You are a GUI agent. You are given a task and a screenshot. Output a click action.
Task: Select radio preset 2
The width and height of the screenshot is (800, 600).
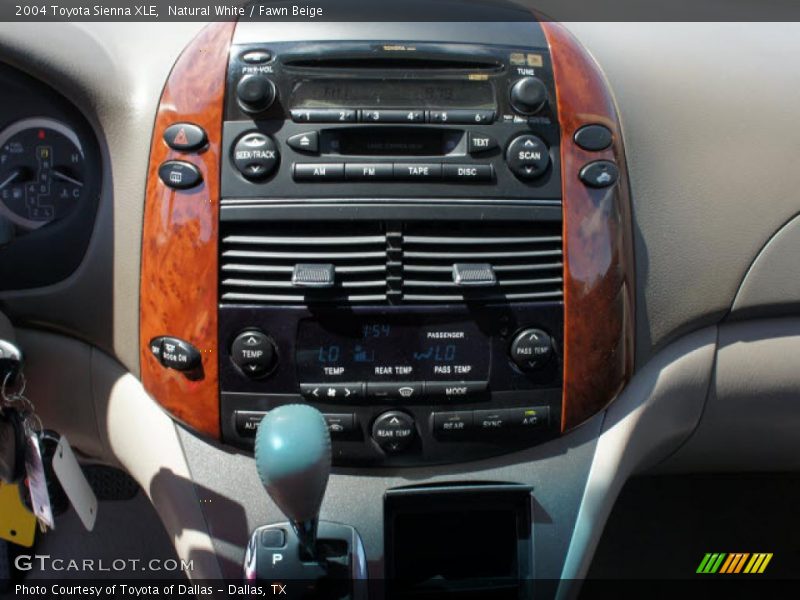coord(341,116)
